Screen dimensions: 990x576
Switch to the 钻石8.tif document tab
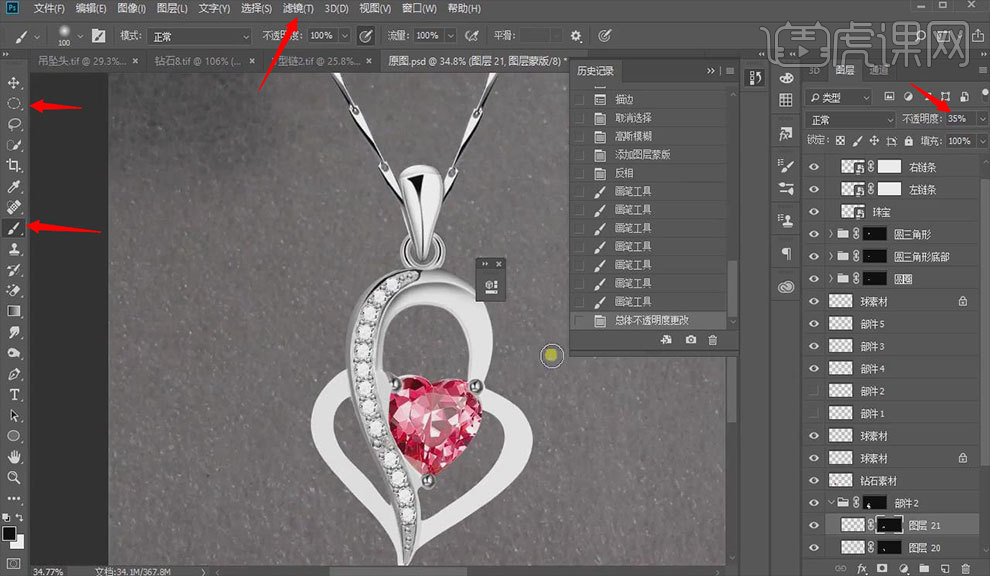(x=197, y=61)
